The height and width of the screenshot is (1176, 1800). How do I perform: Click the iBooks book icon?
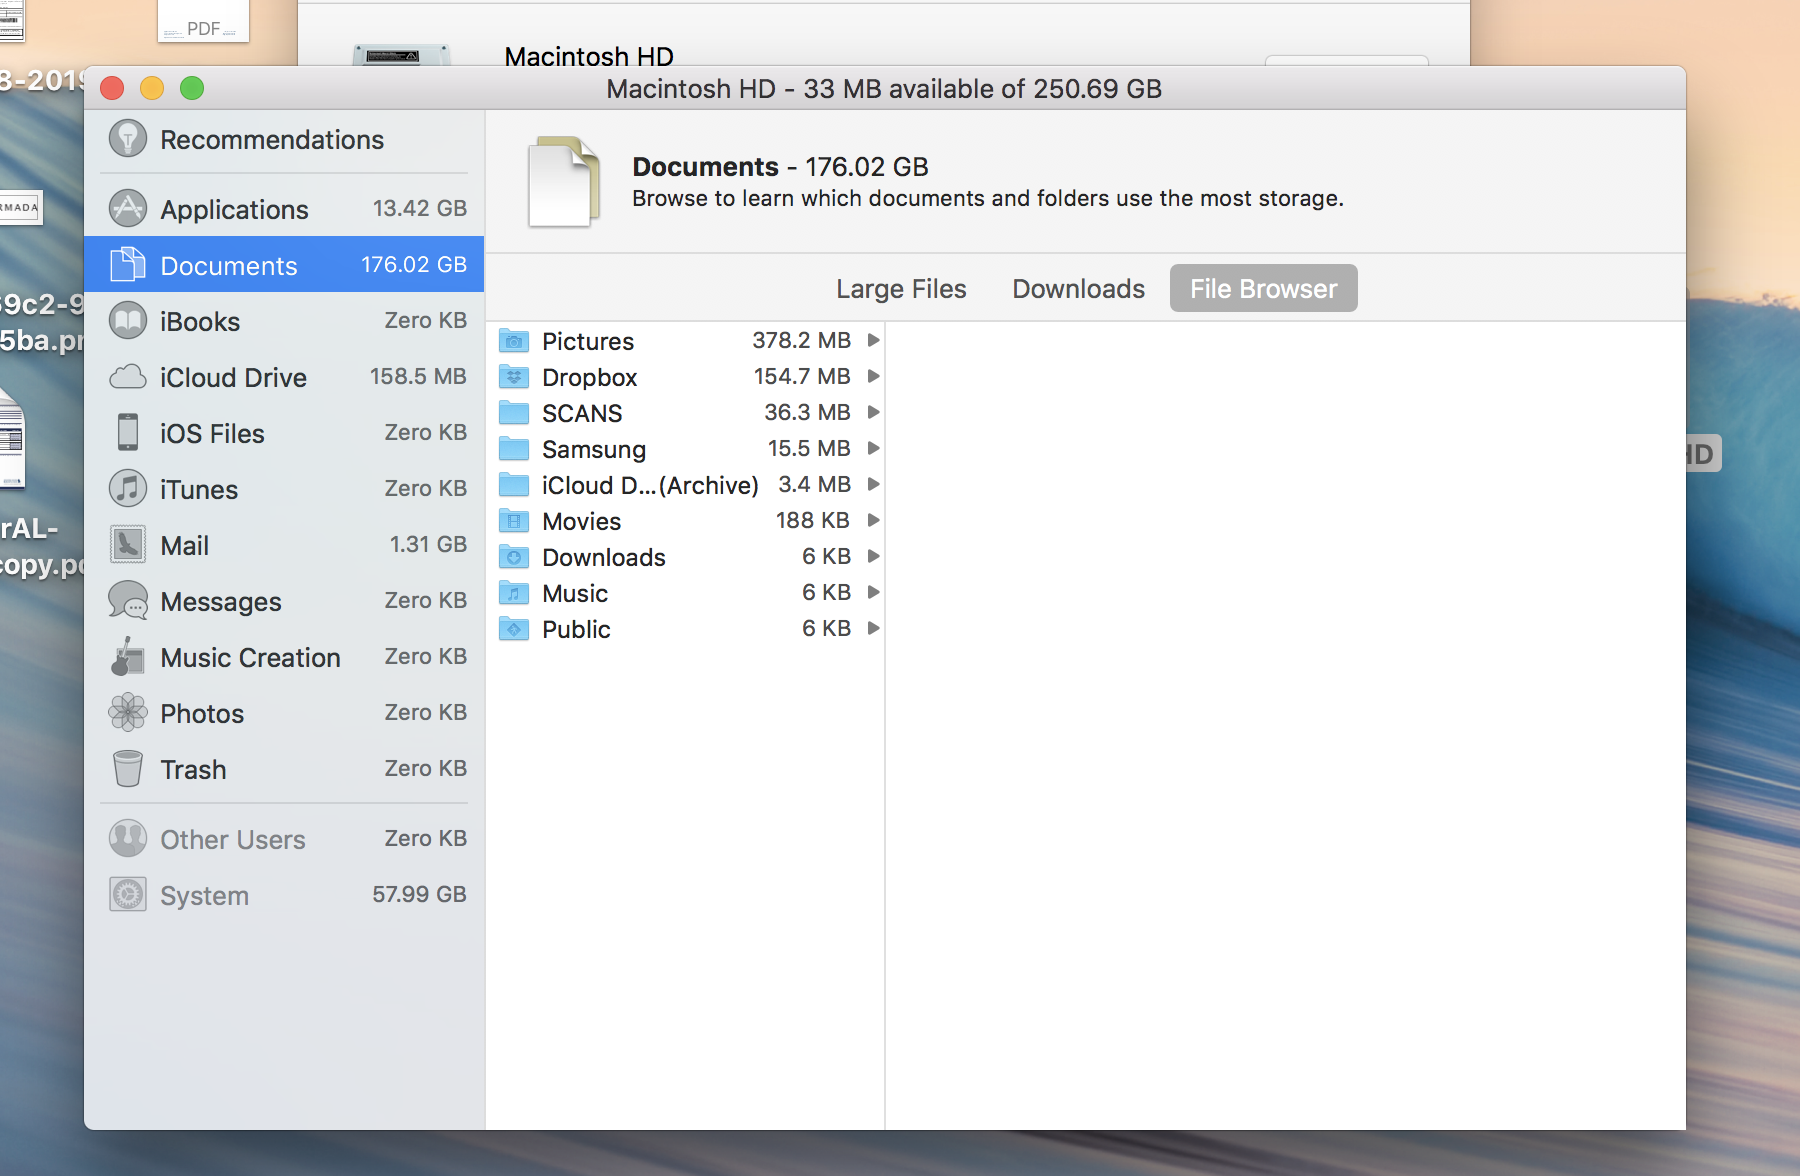(x=128, y=321)
